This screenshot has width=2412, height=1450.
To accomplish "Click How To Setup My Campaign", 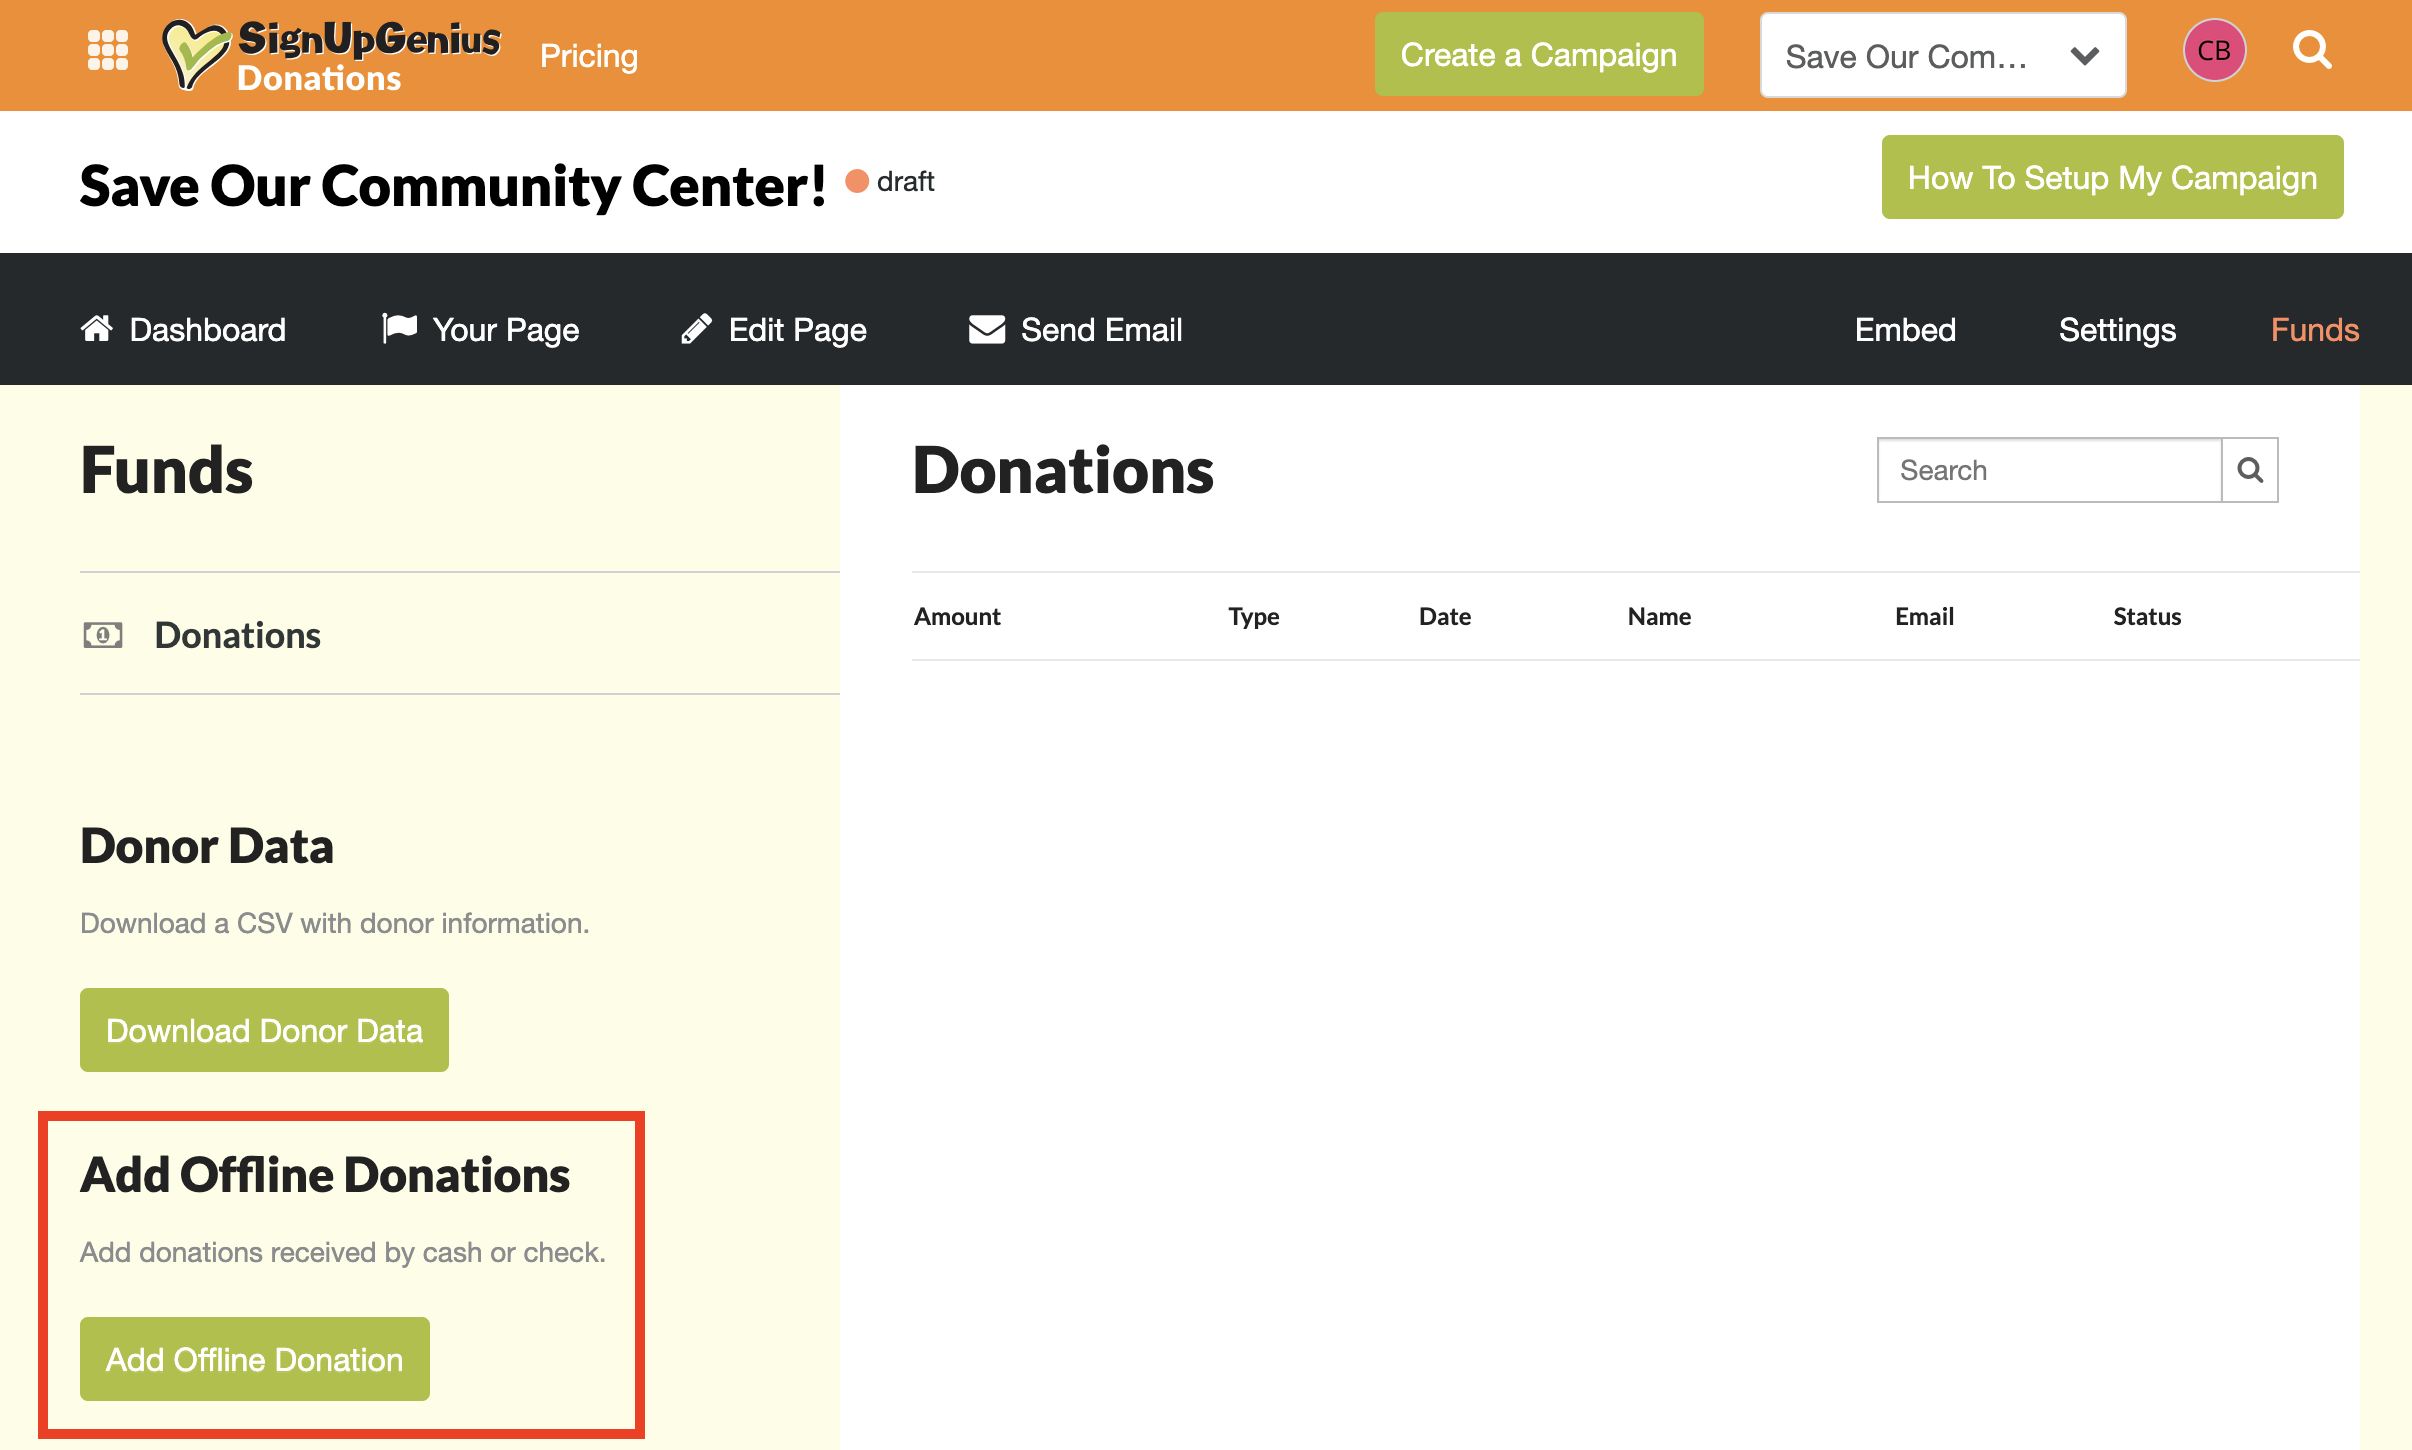I will (2112, 177).
